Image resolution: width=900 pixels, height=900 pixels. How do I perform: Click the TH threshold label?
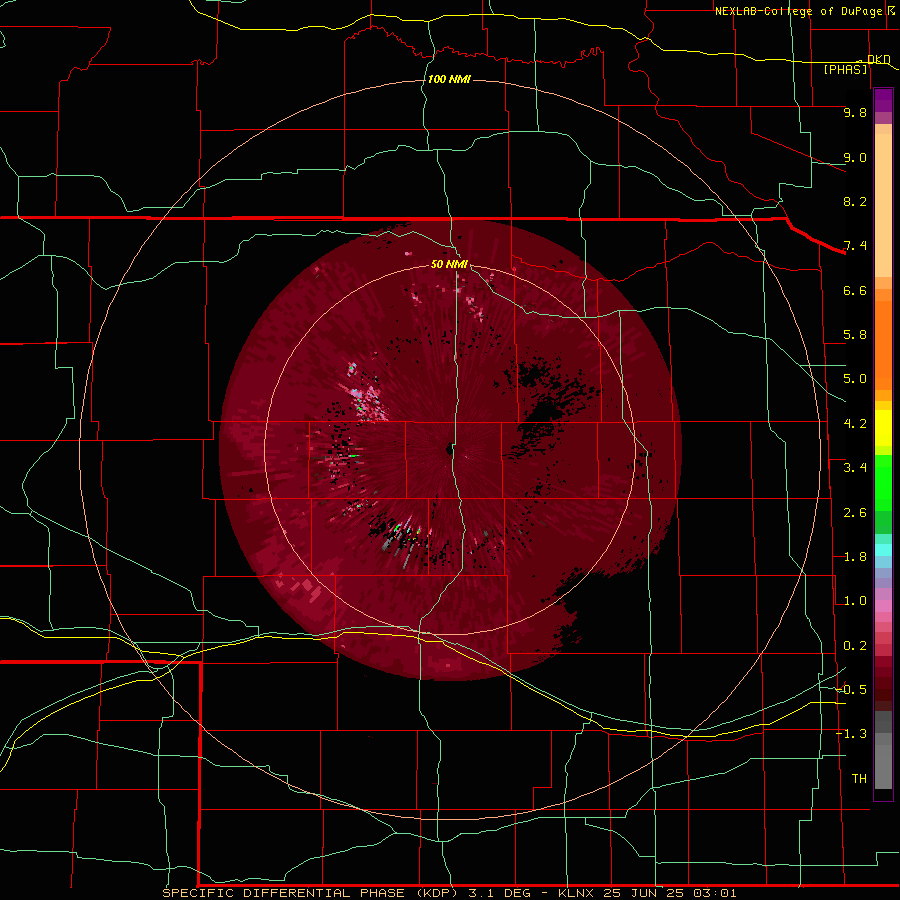point(859,779)
